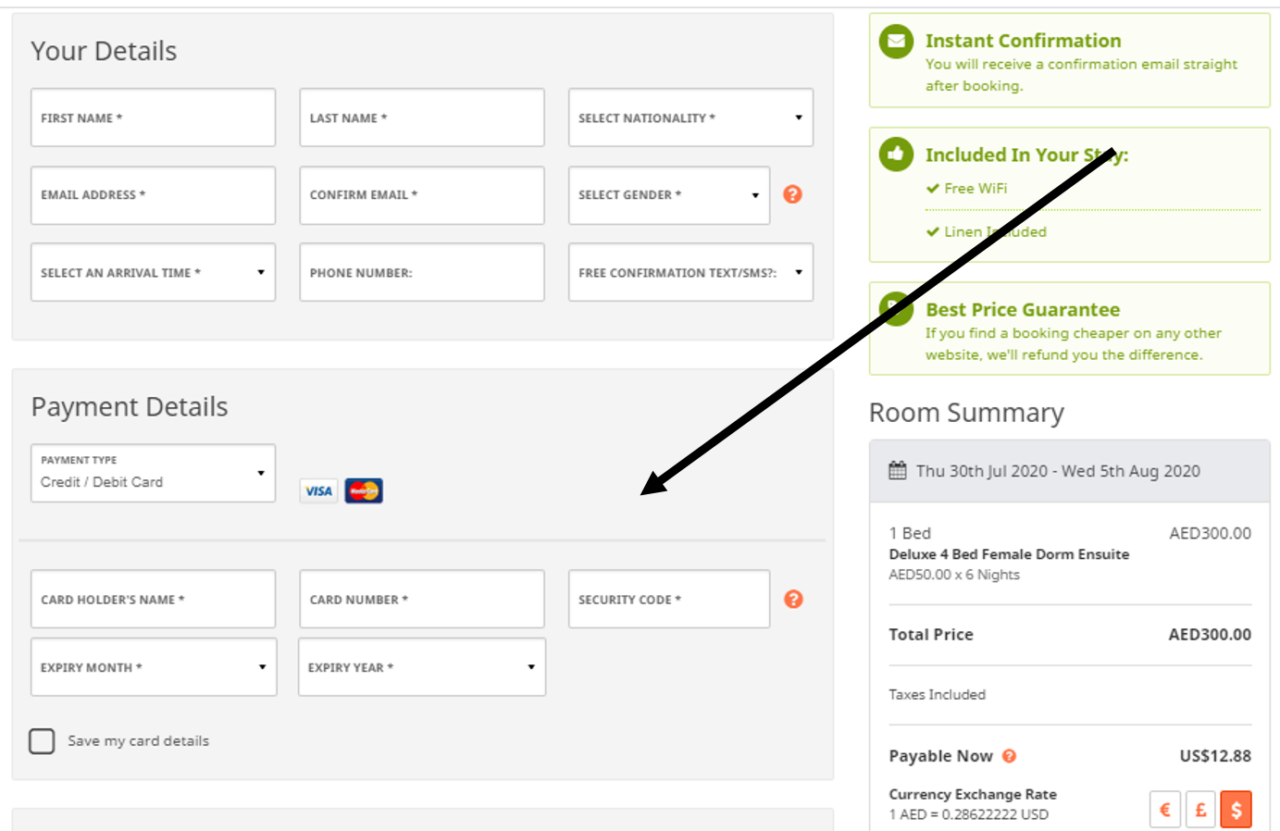Click the help icon beside Payable Now
This screenshot has height=831, width=1280.
click(x=1009, y=756)
